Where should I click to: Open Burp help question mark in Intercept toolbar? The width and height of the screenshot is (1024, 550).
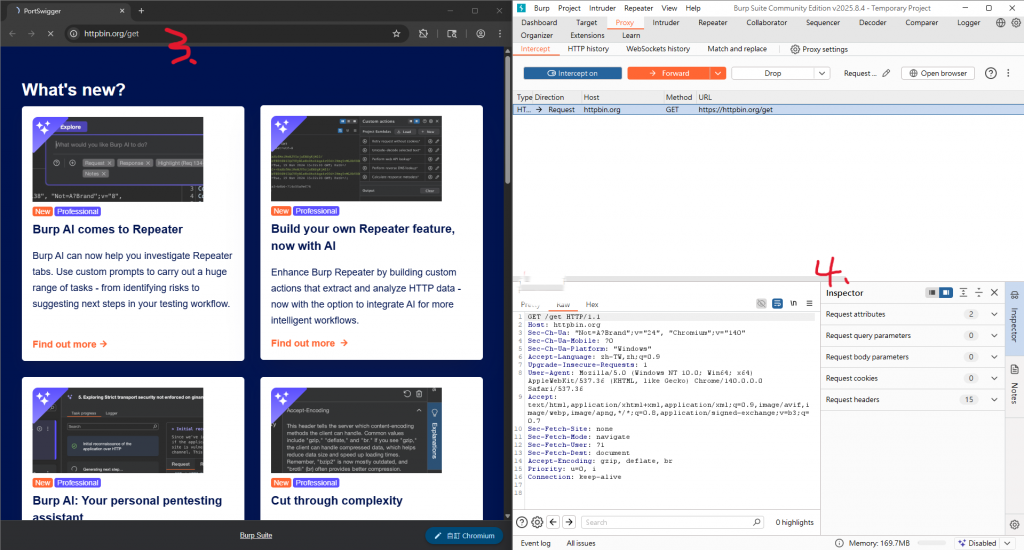991,73
